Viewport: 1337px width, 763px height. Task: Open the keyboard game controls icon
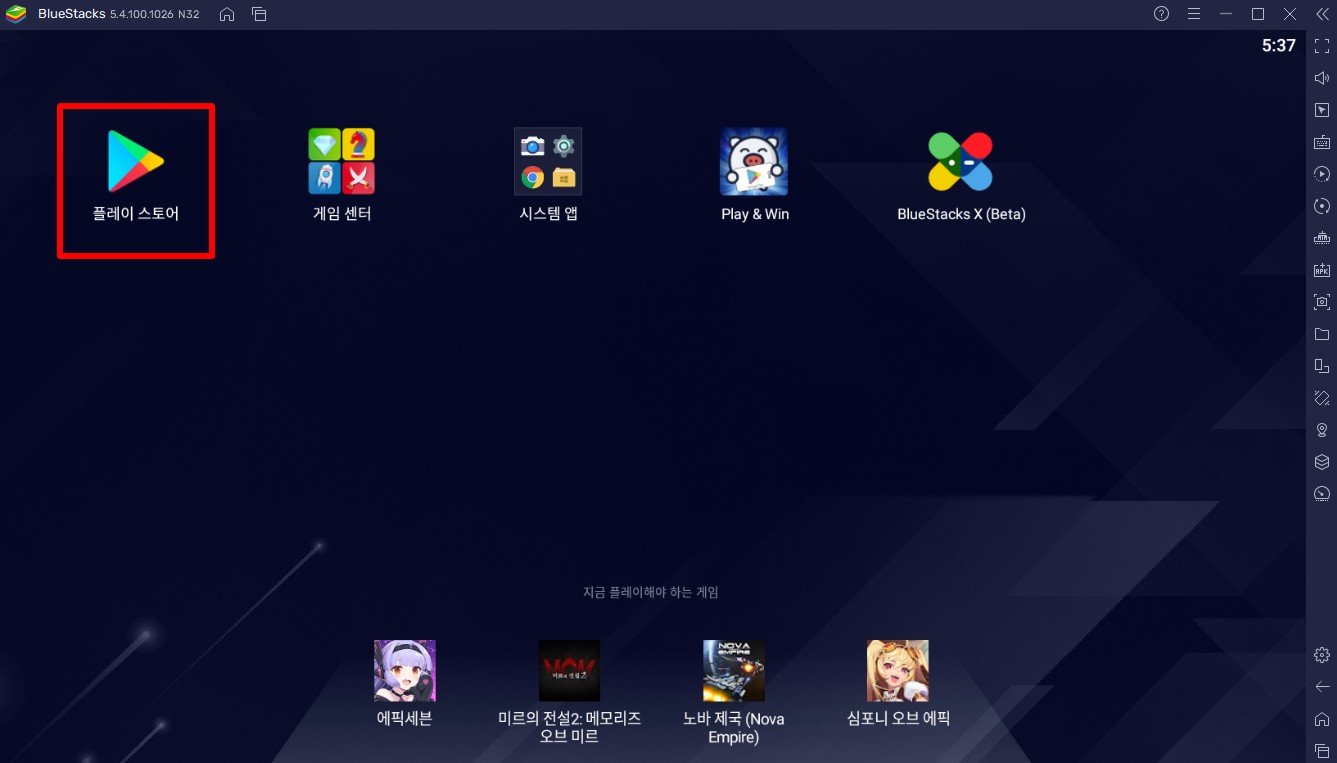pos(1322,142)
